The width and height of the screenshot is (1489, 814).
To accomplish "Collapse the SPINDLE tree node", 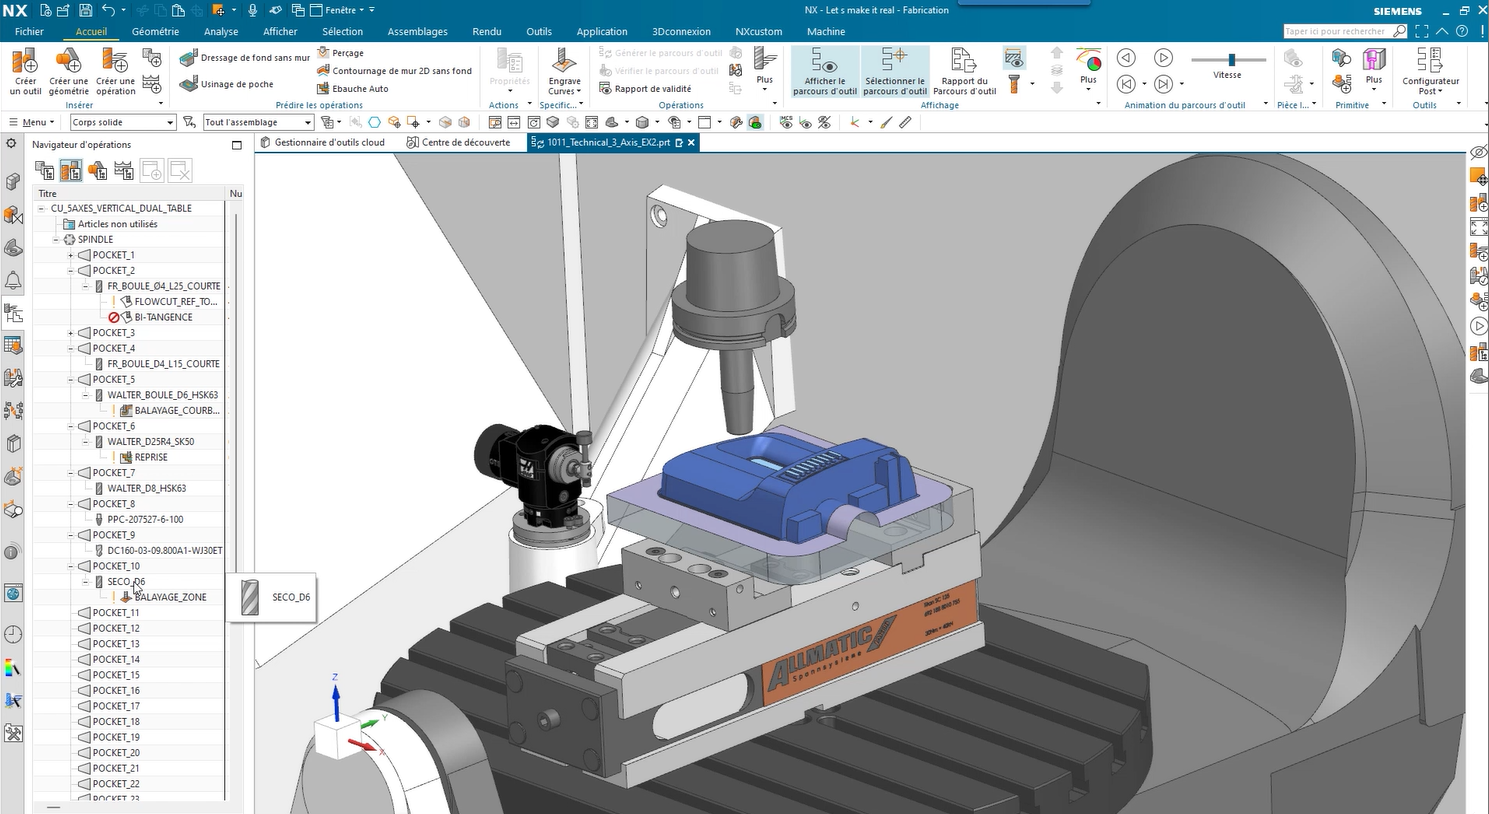I will click(x=56, y=240).
